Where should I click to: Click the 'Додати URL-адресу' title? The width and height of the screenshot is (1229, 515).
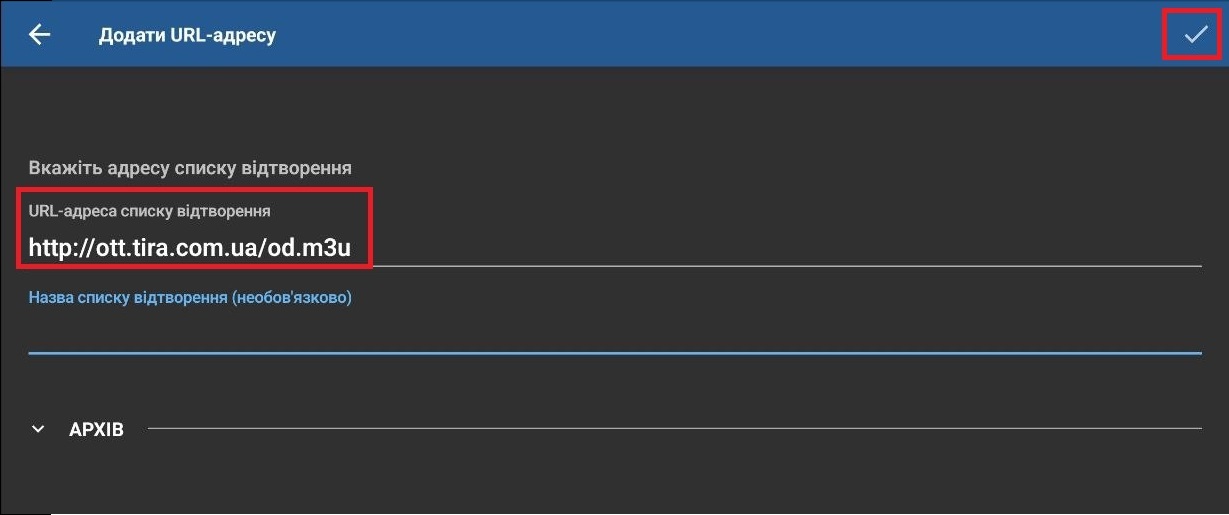[187, 36]
